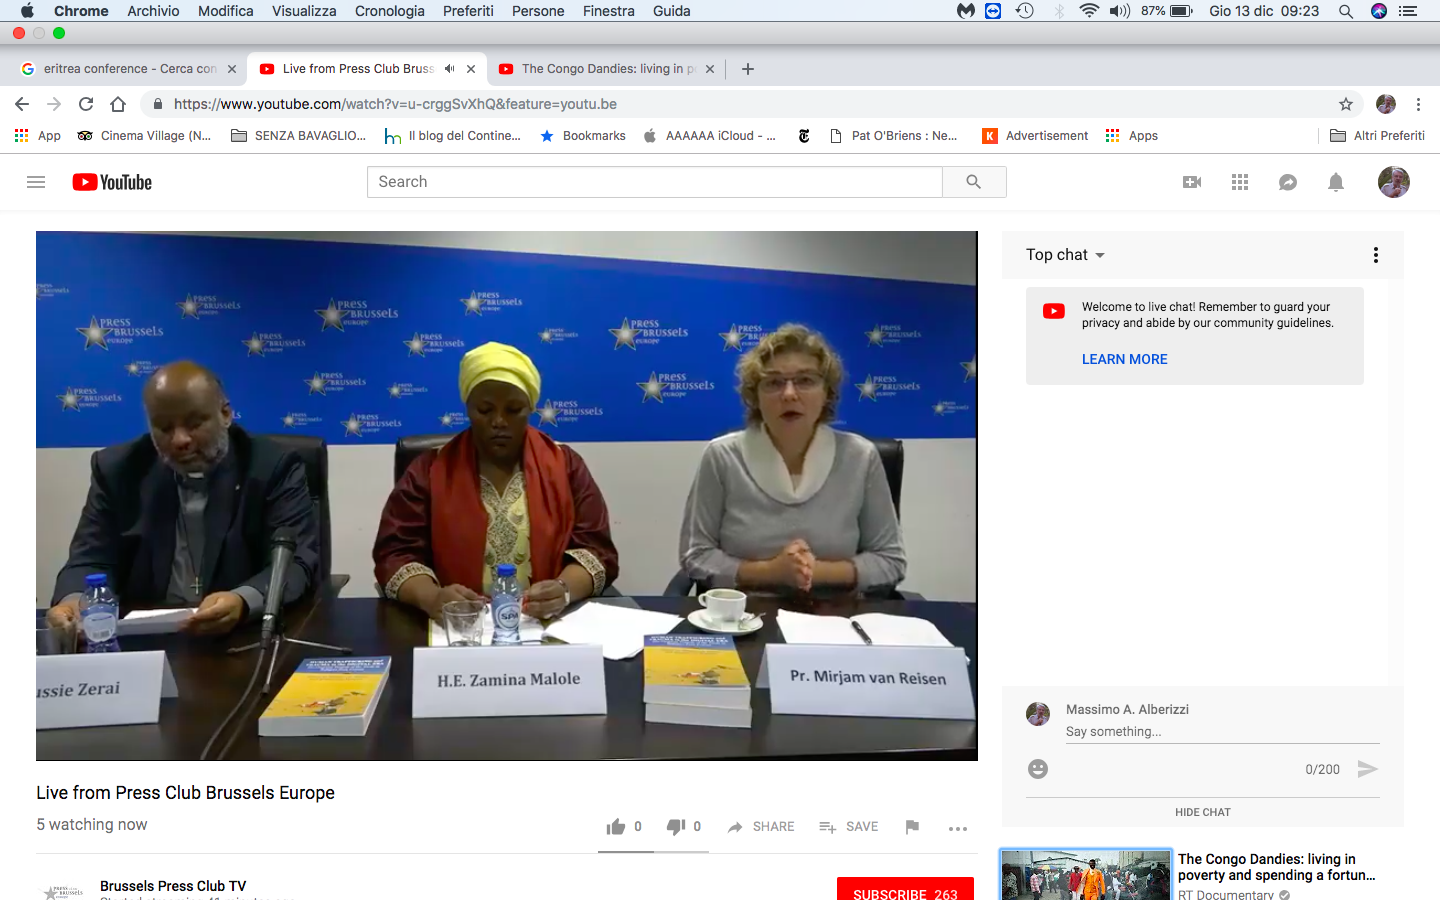Click the search magnifier button
1440x900 pixels.
973,182
